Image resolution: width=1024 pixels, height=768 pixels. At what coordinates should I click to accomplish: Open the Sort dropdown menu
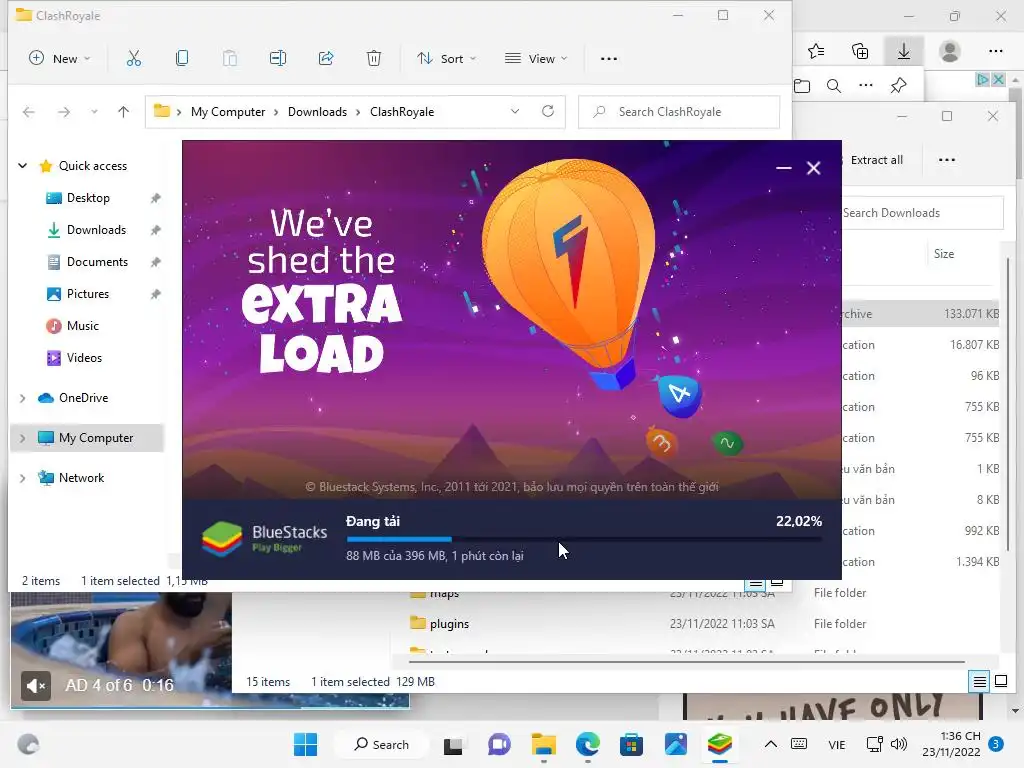coord(446,59)
